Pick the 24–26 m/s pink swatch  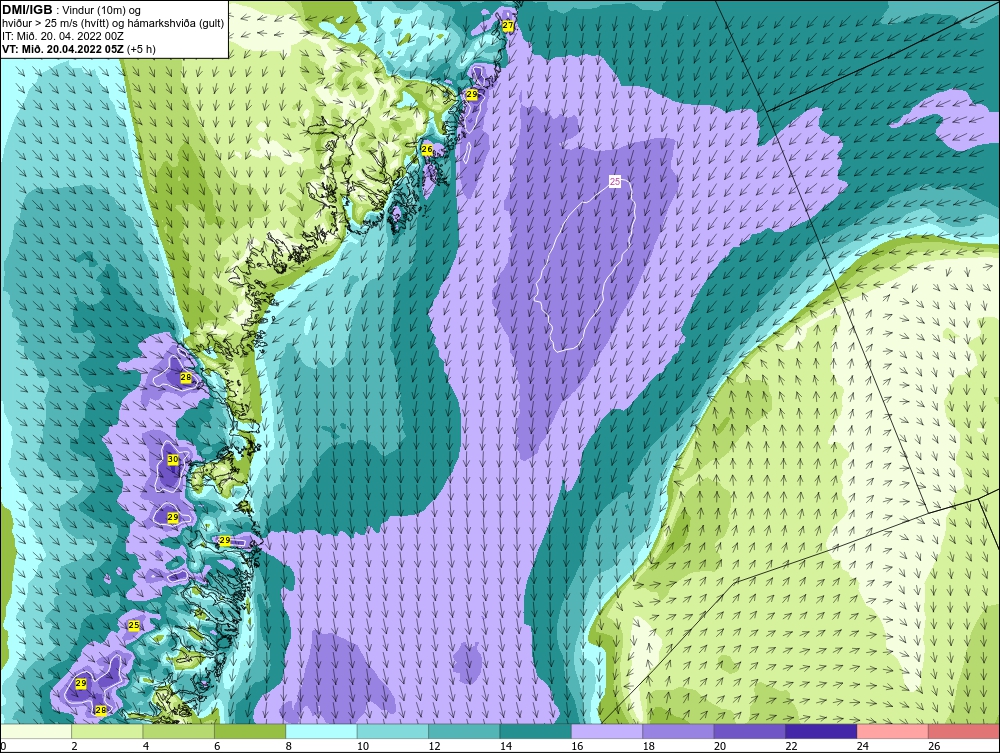click(893, 731)
